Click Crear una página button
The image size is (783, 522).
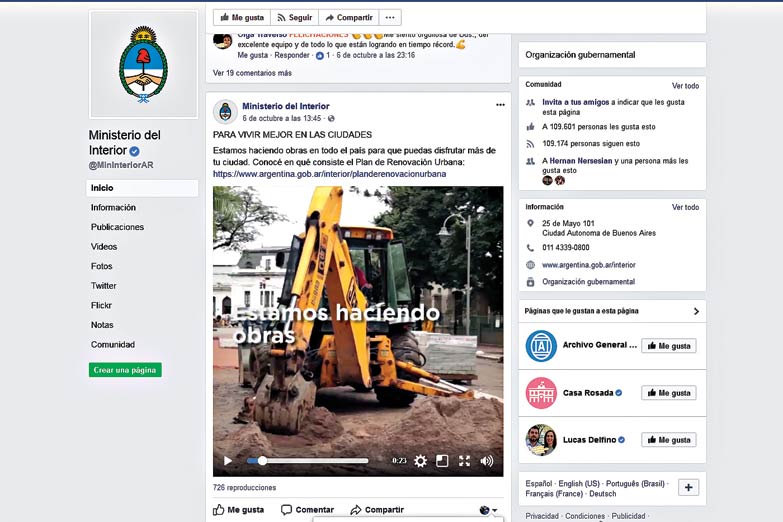[125, 370]
